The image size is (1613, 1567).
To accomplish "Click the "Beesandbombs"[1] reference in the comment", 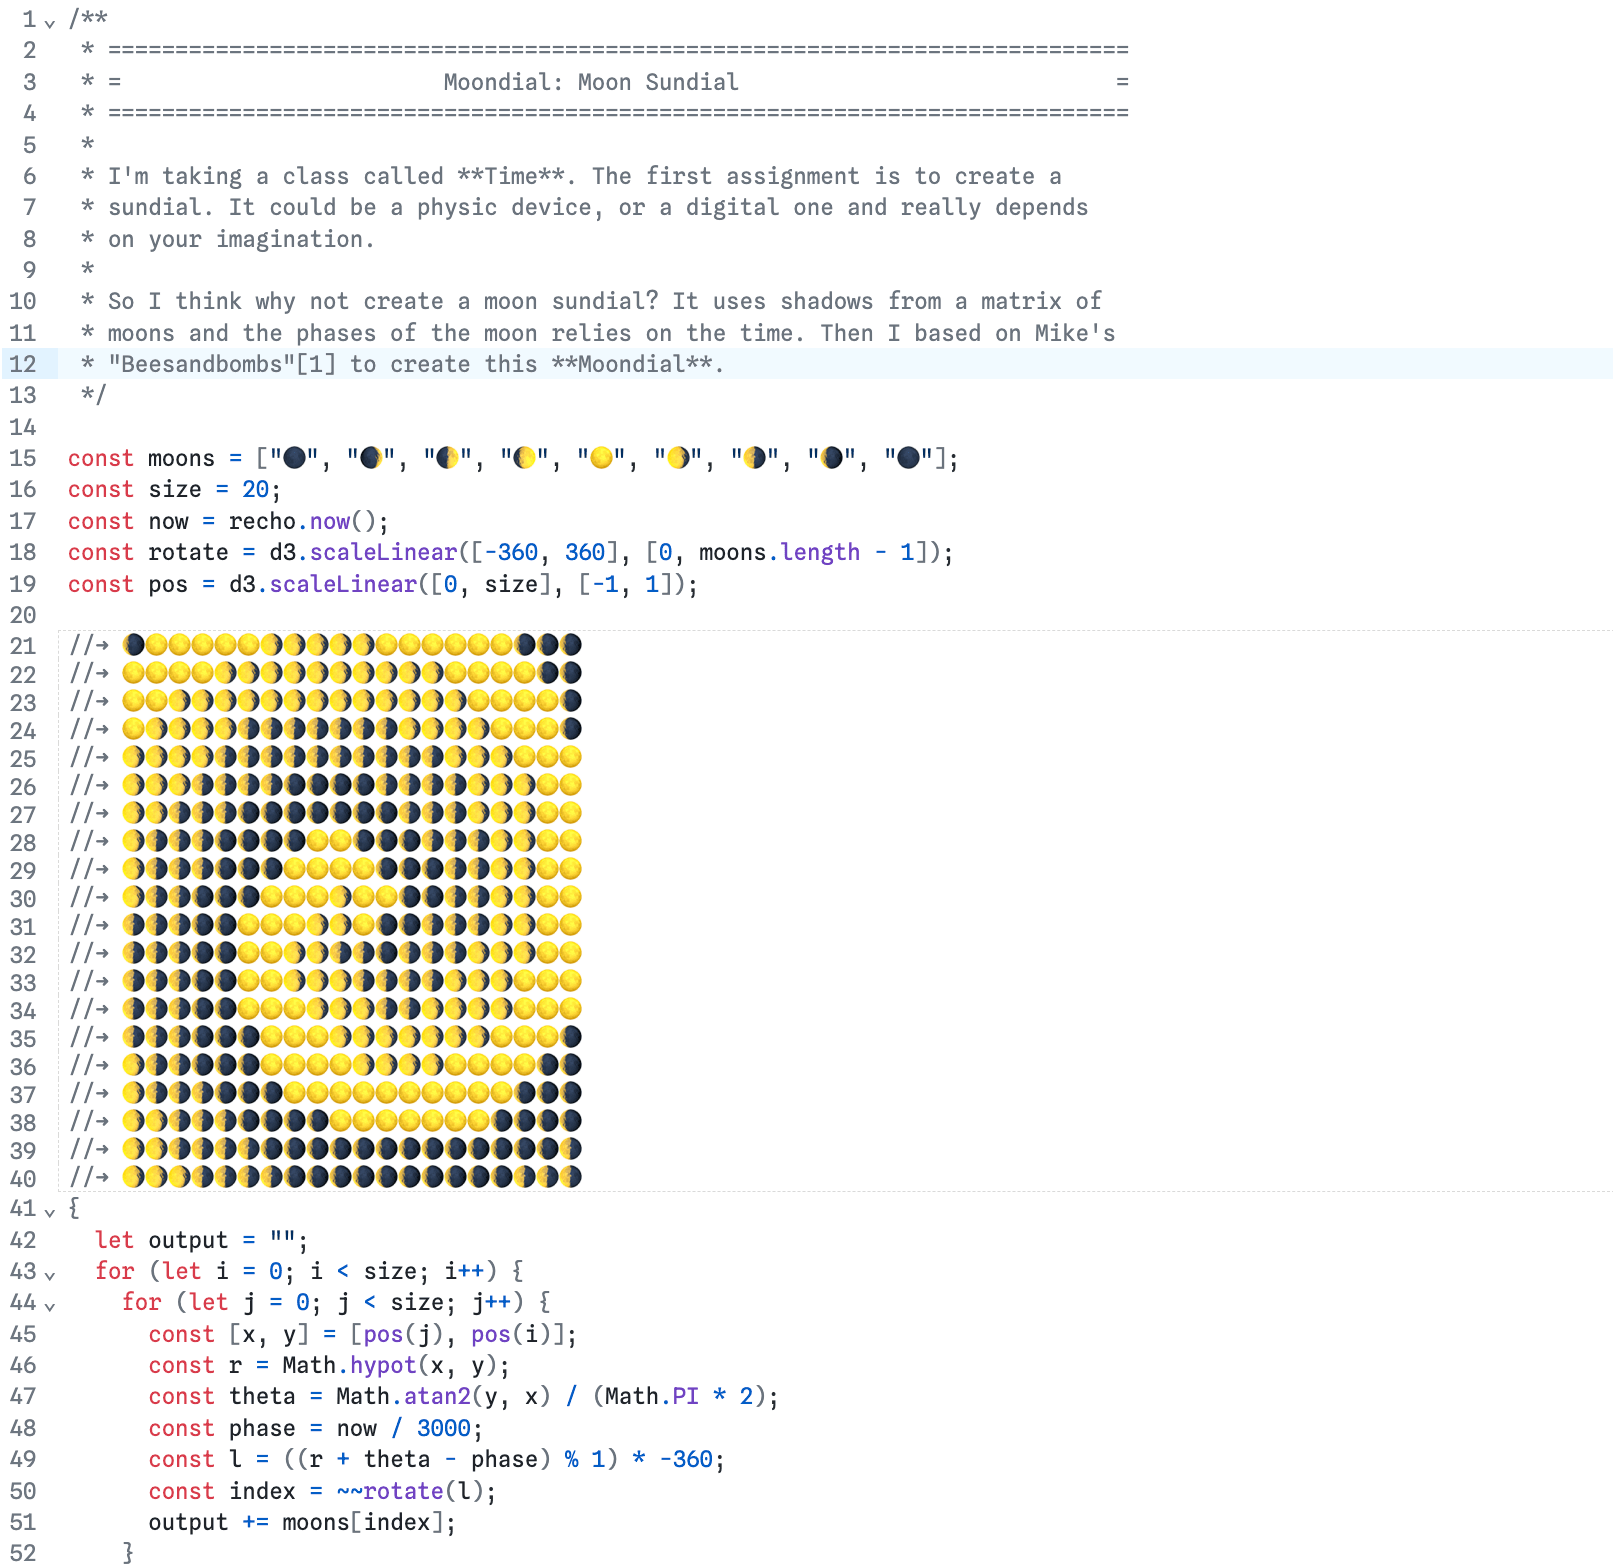I will [222, 364].
